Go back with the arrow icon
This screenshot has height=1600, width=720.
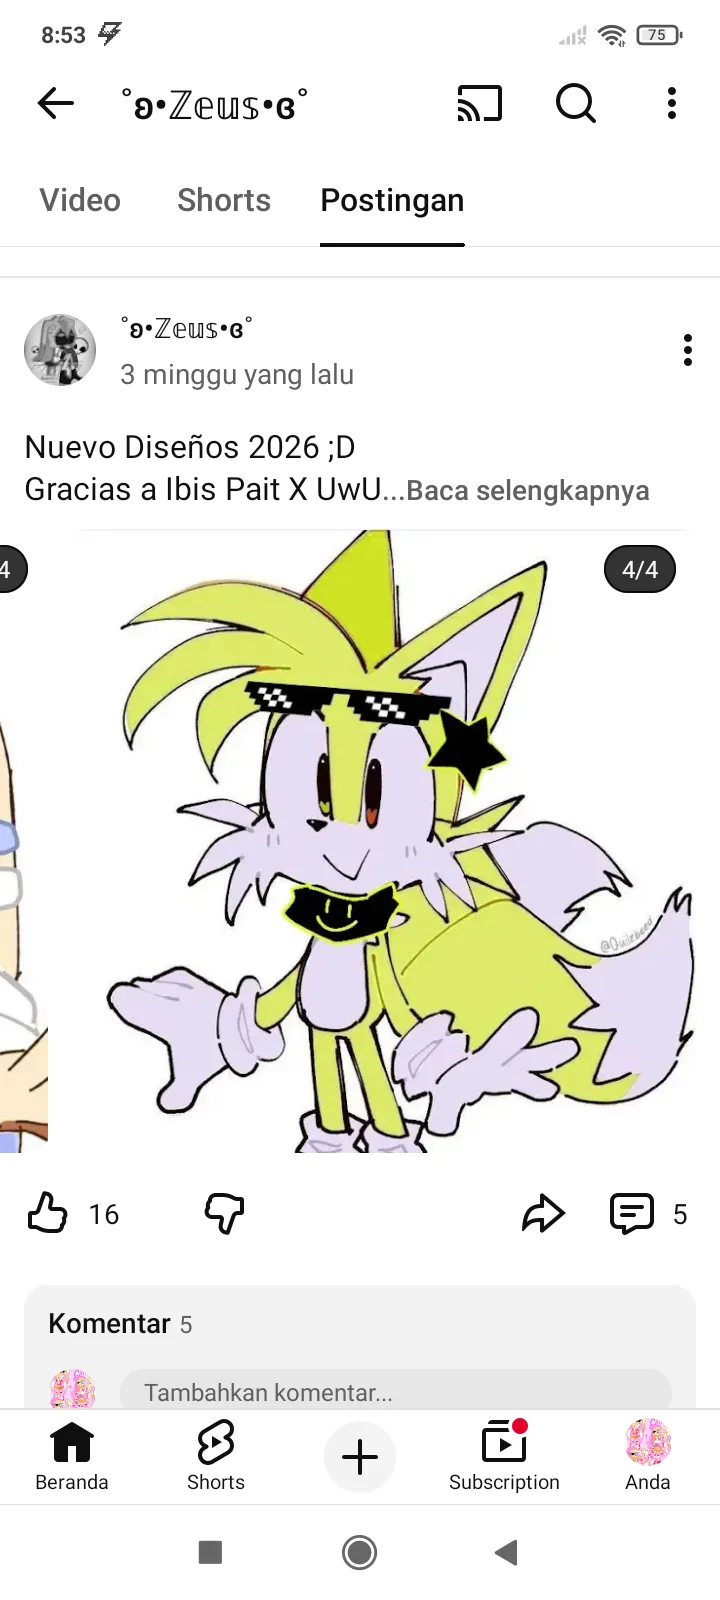[56, 103]
